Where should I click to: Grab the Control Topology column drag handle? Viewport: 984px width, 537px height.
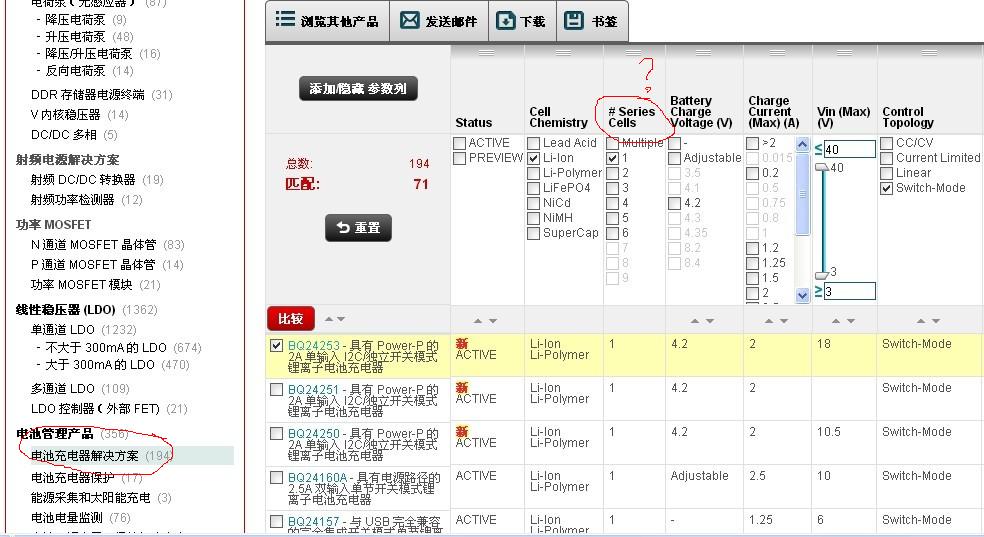[929, 53]
